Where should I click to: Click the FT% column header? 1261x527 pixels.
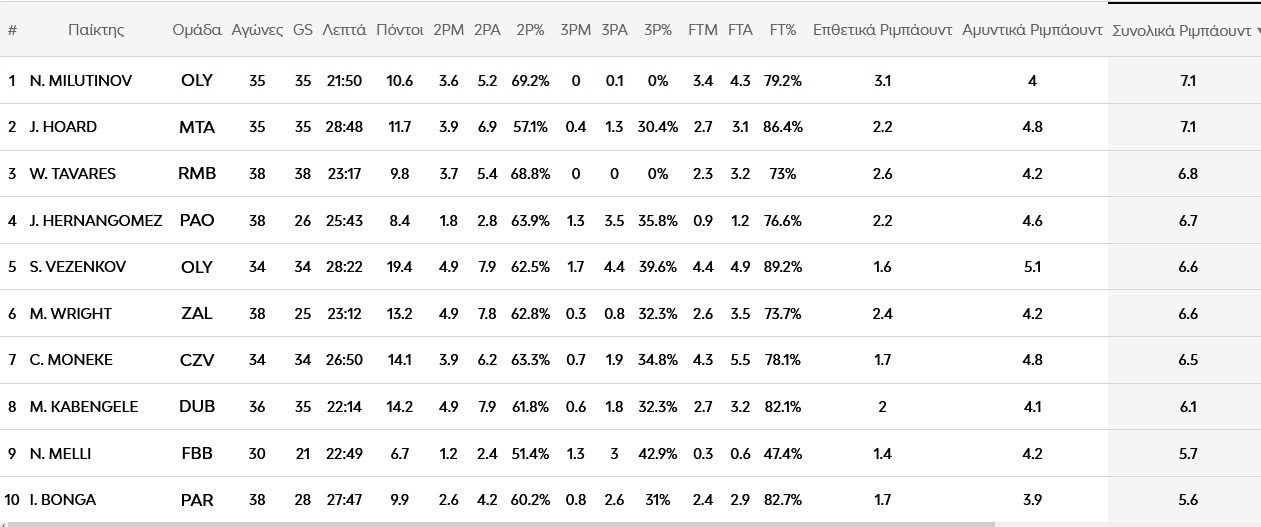[x=782, y=30]
